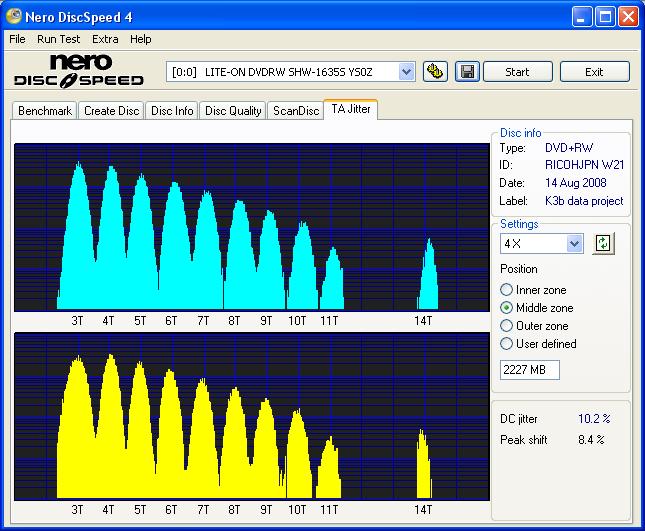Viewport: 645px width, 531px height.
Task: Click the 11T label under the lower graph
Action: pos(329,510)
